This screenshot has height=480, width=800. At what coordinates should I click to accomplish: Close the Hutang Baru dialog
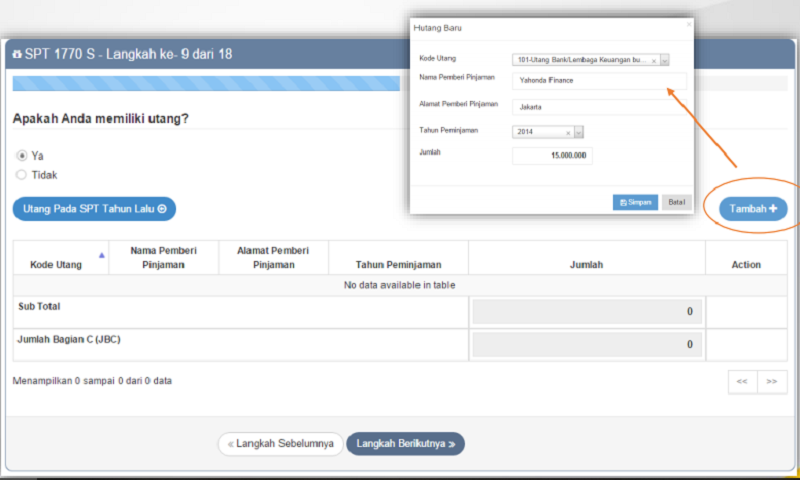687,22
